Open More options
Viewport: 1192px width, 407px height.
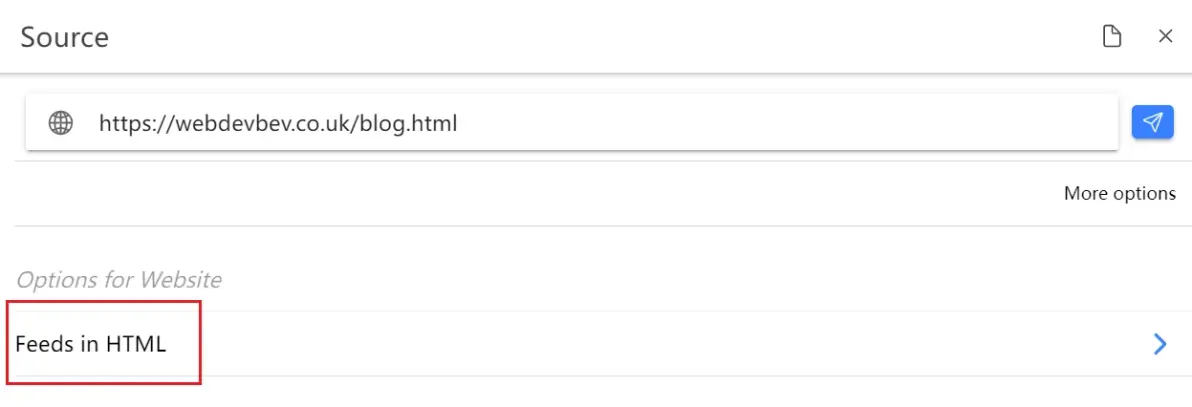[1120, 193]
